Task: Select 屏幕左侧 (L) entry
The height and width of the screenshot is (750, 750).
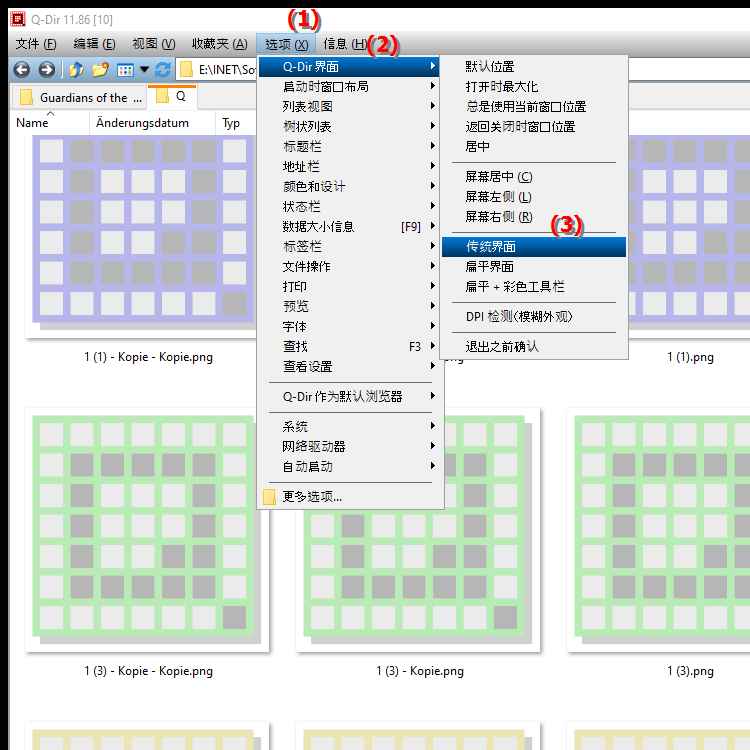Action: (534, 197)
